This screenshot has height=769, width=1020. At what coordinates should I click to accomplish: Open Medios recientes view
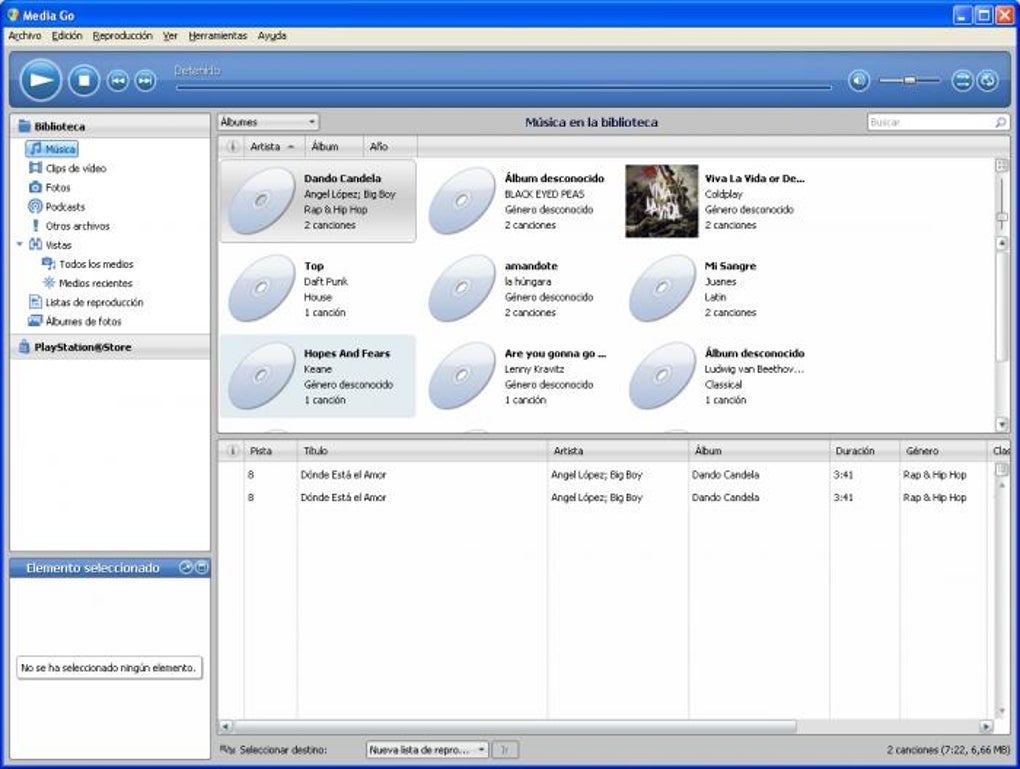pos(88,283)
